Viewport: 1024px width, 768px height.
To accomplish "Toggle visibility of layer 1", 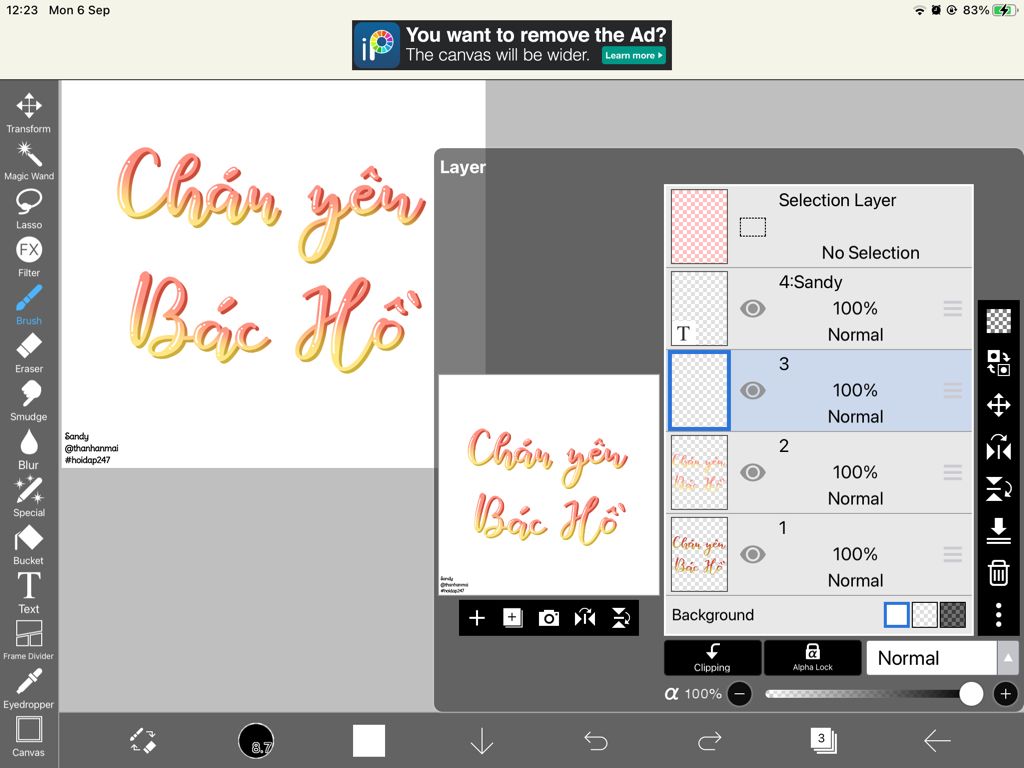I will 752,554.
